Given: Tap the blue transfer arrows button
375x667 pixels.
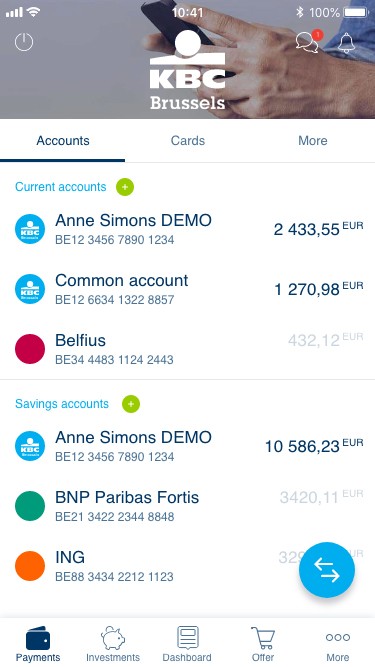Looking at the screenshot, I should [x=327, y=570].
